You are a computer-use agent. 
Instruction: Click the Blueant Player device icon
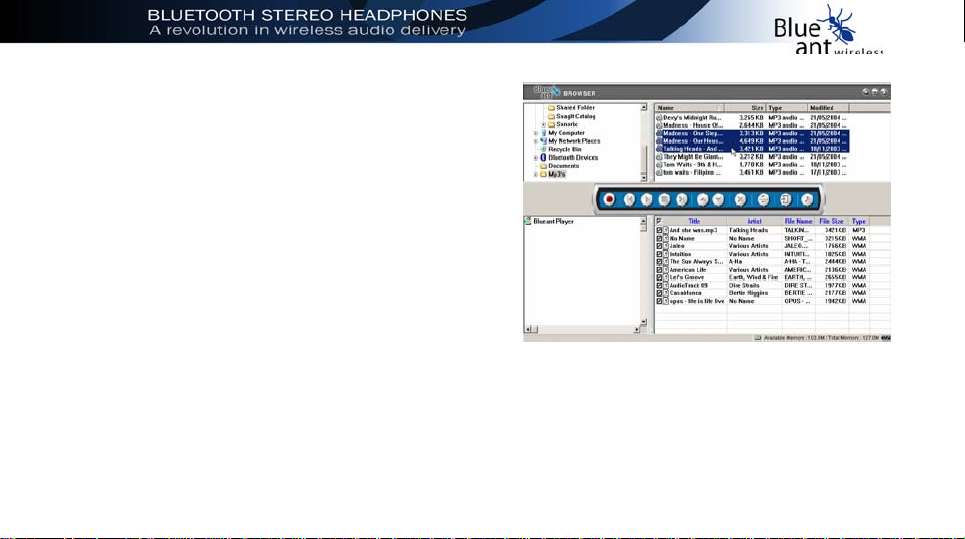click(x=527, y=221)
